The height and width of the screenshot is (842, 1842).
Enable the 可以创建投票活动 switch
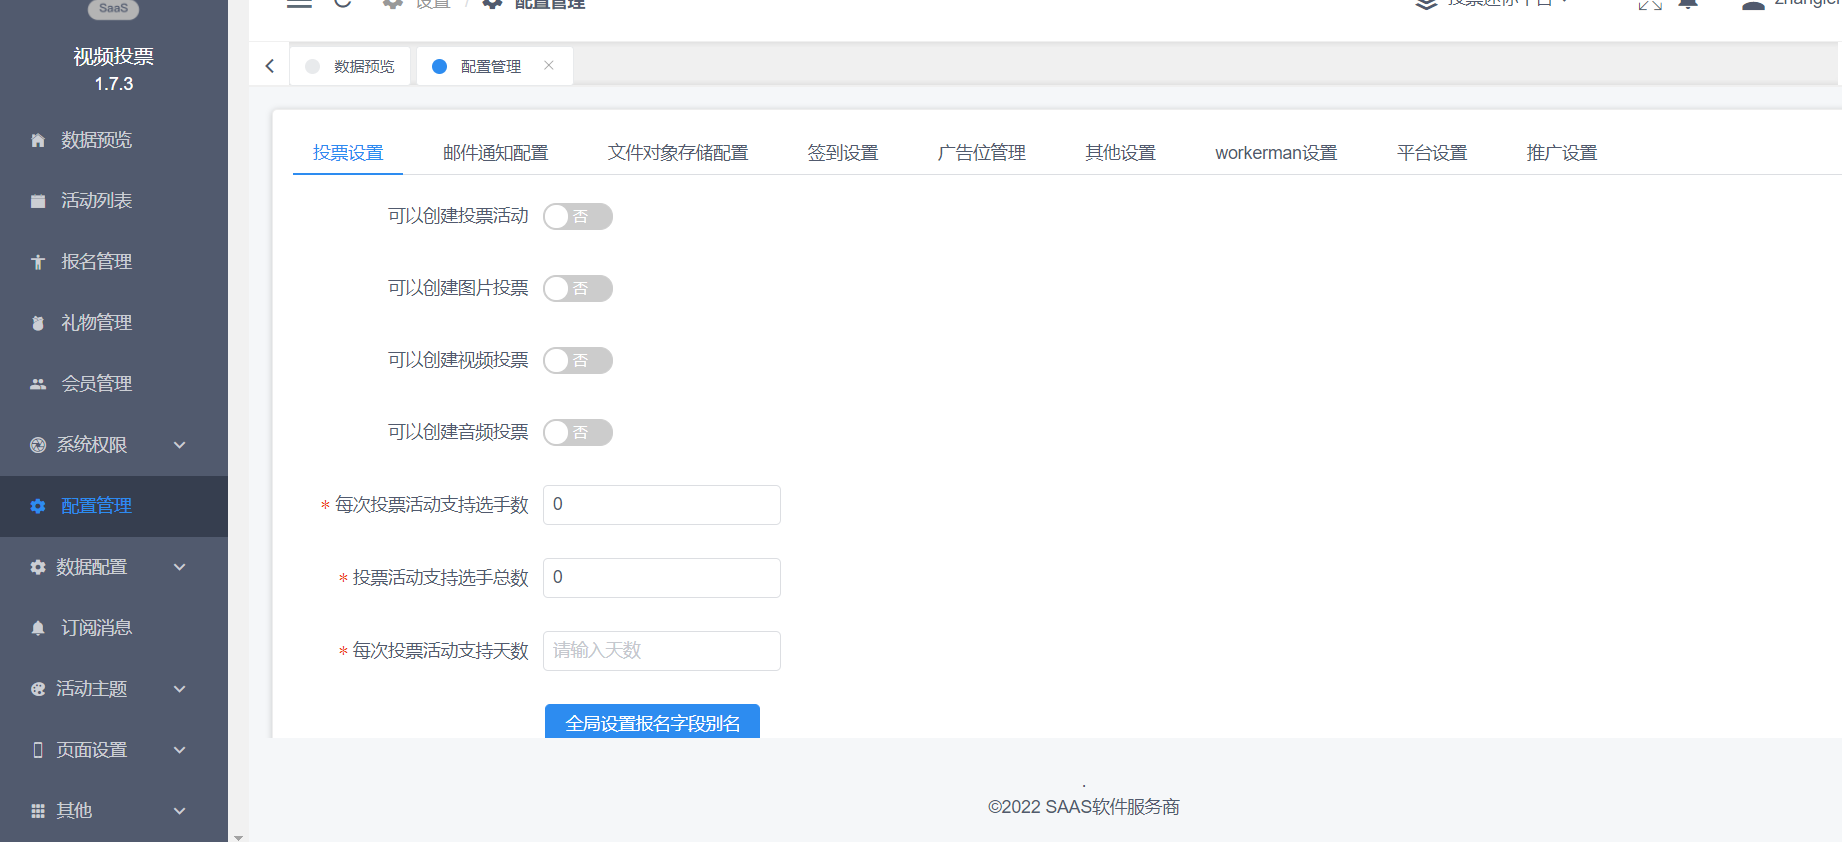(x=577, y=217)
